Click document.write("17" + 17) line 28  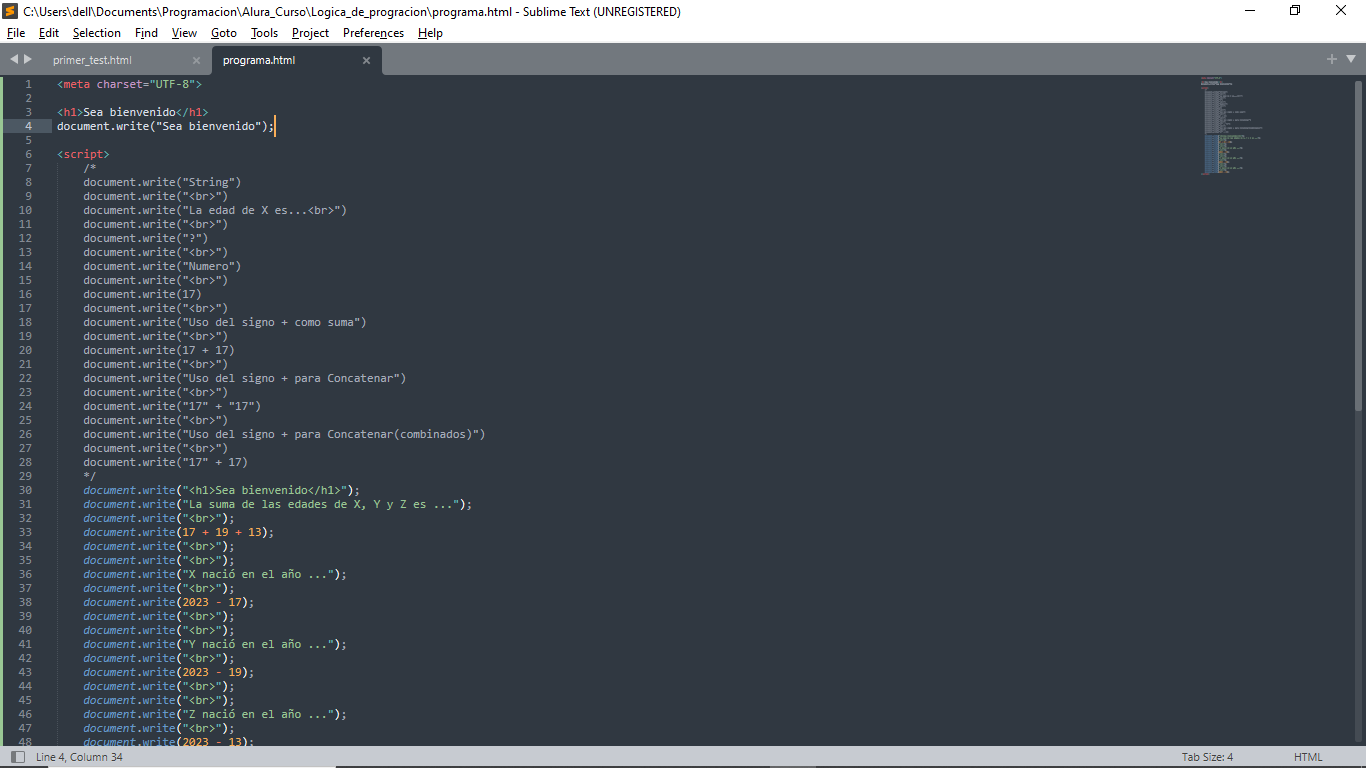pyautogui.click(x=165, y=462)
